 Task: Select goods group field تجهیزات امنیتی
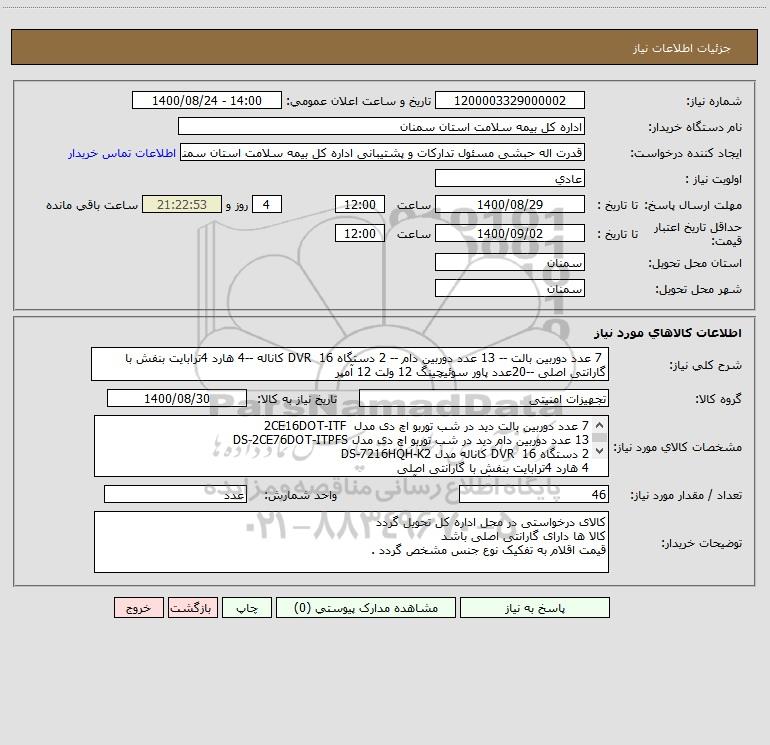click(484, 398)
